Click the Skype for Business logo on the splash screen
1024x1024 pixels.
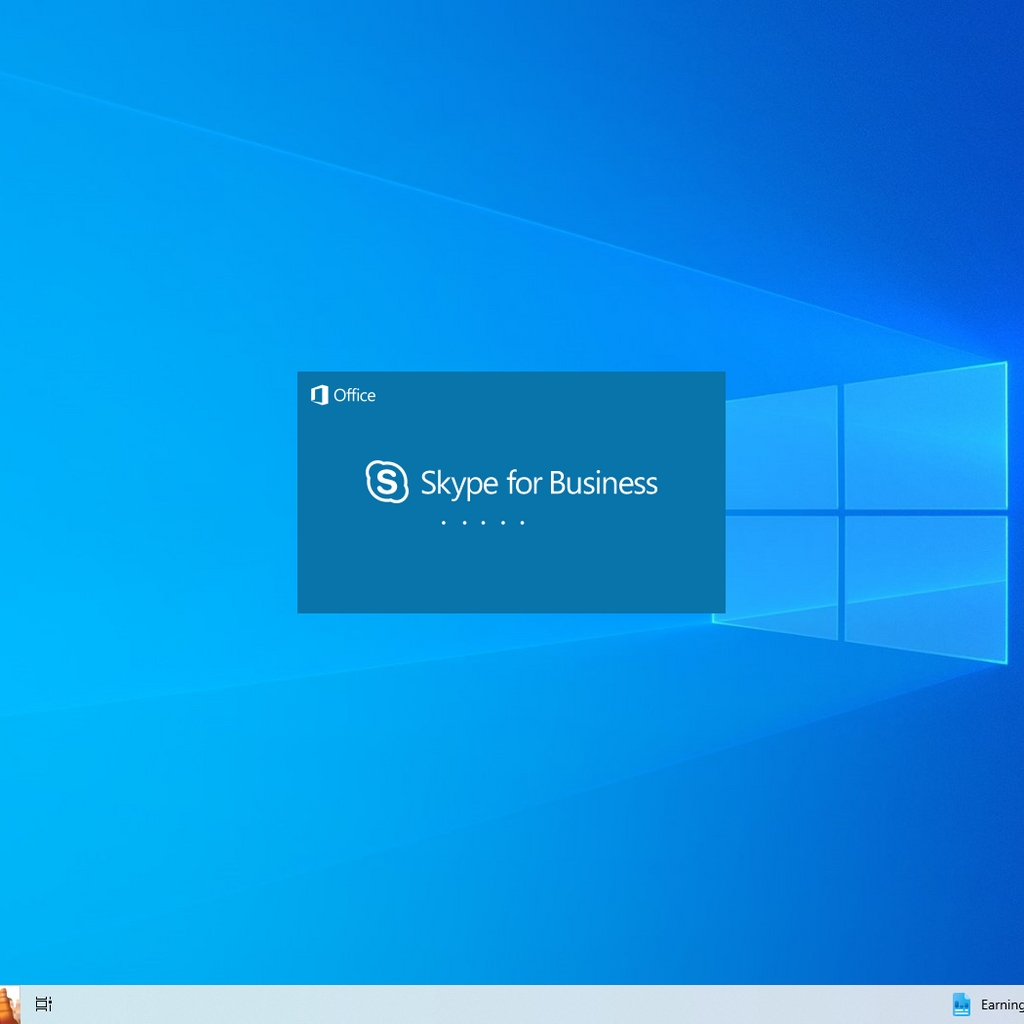(387, 482)
